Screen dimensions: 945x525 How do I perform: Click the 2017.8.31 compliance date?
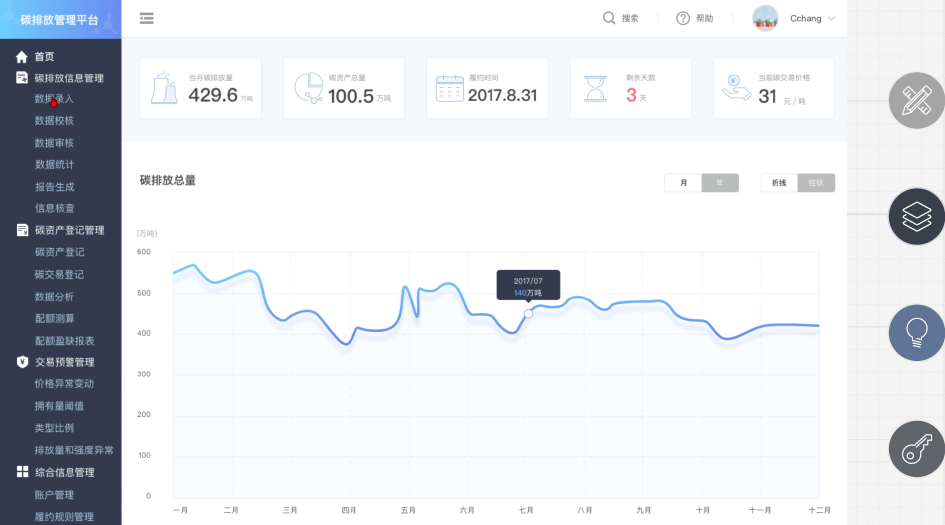502,95
